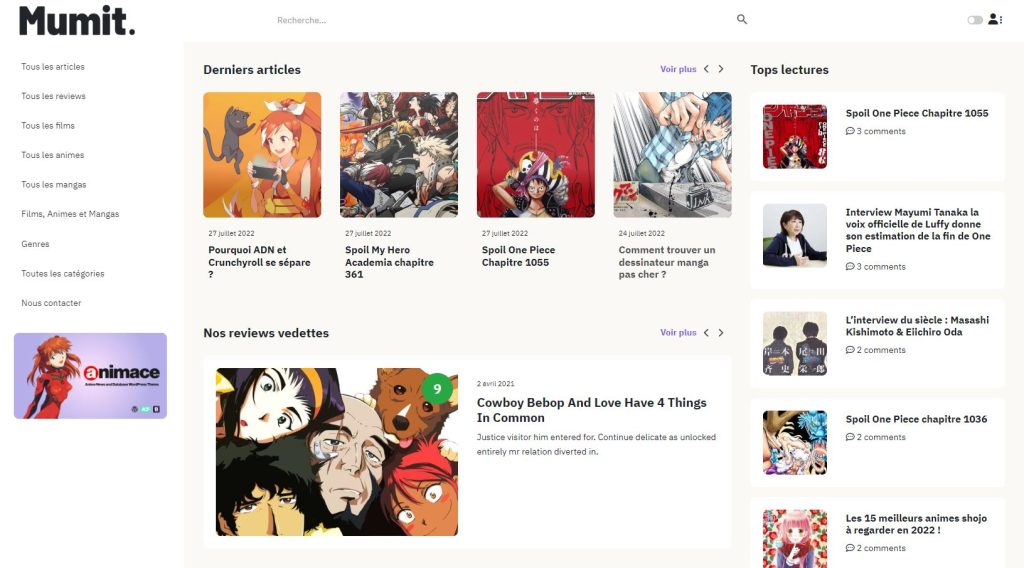Toggle the dark mode switch
This screenshot has height=568, width=1024.
(974, 20)
